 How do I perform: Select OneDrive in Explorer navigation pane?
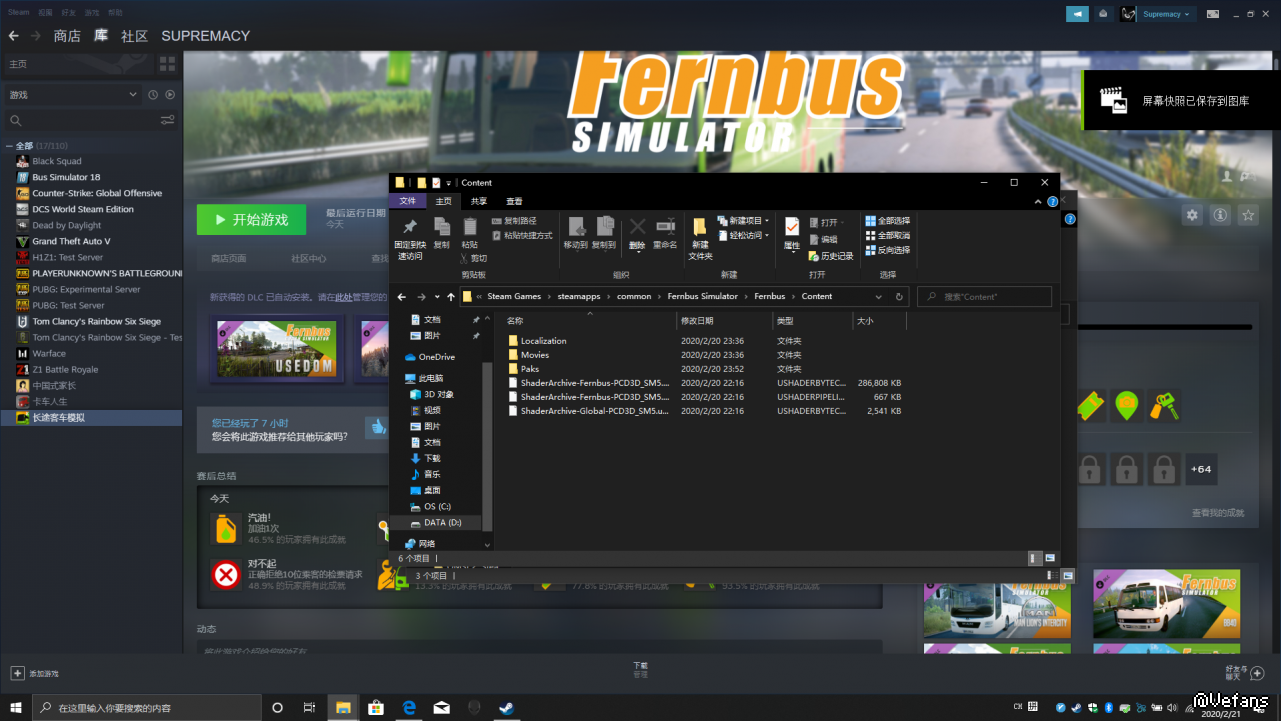tap(430, 357)
